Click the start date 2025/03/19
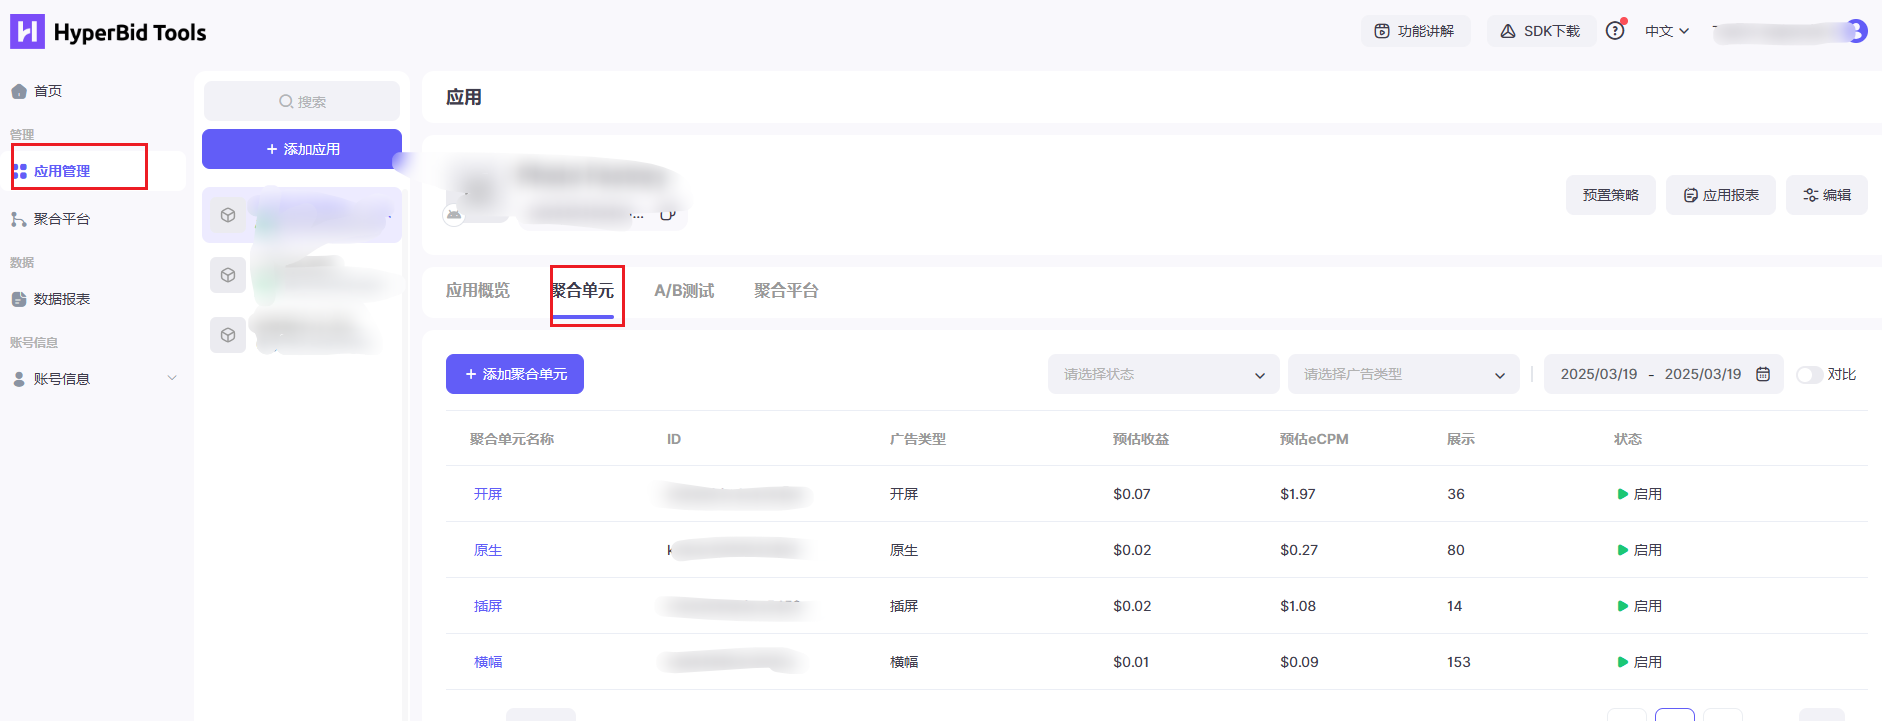The image size is (1882, 721). (x=1599, y=374)
